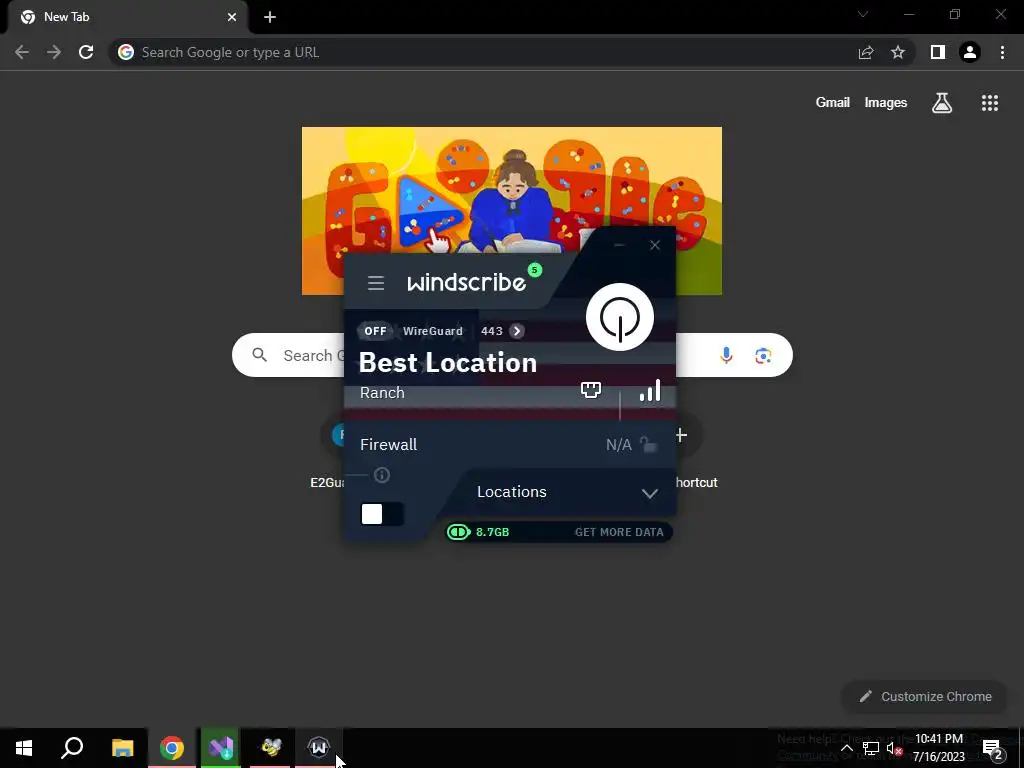Open protocol options arrow next to 443
1024x768 pixels.
click(x=517, y=331)
